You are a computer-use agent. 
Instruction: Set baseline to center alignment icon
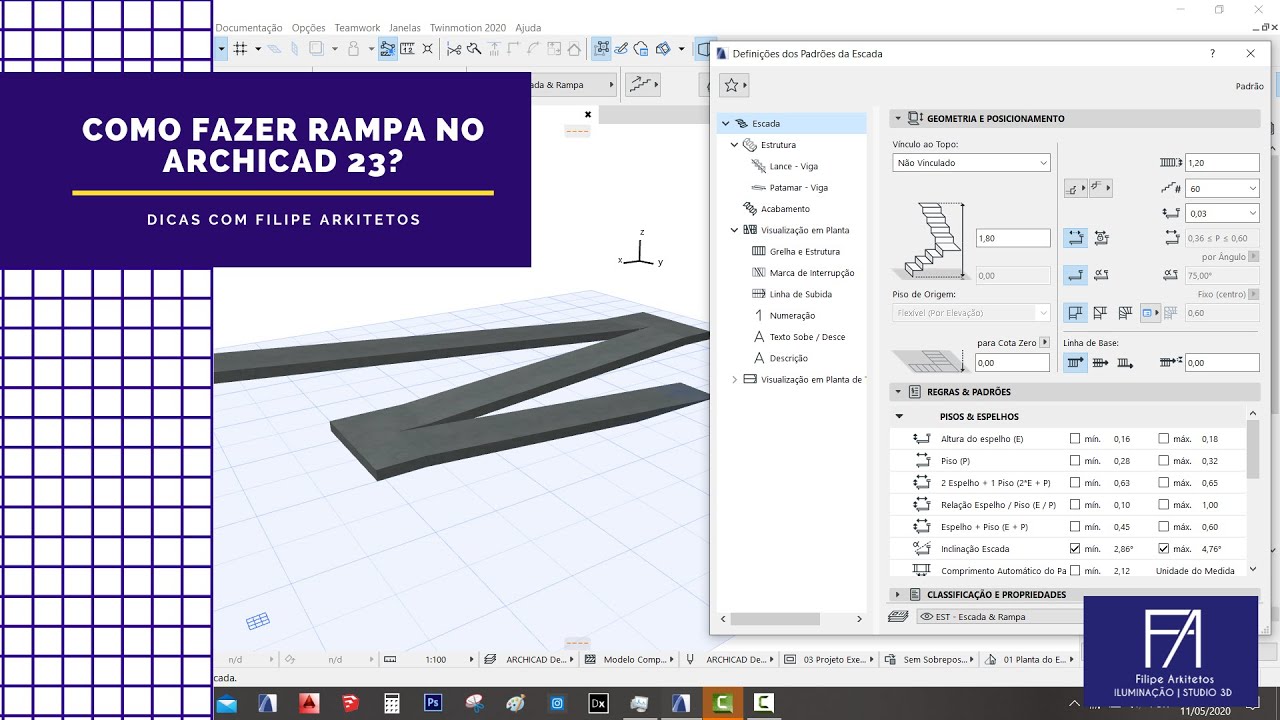pos(1100,363)
